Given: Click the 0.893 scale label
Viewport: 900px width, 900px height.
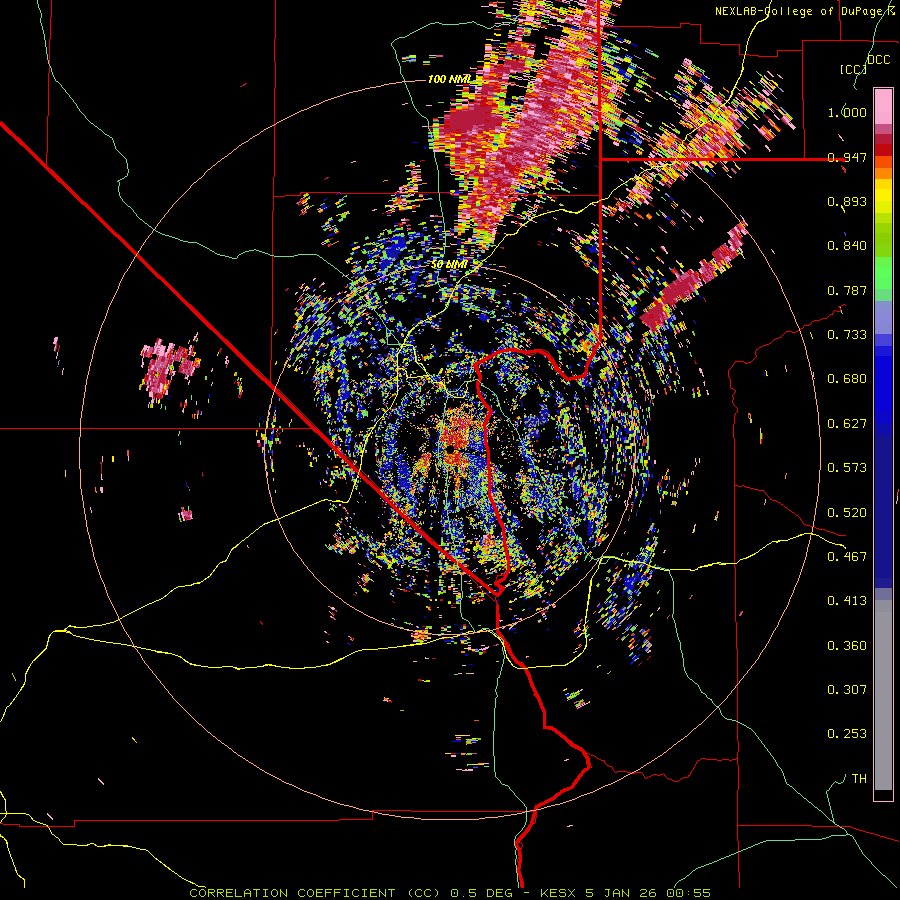Looking at the screenshot, I should coord(847,201).
